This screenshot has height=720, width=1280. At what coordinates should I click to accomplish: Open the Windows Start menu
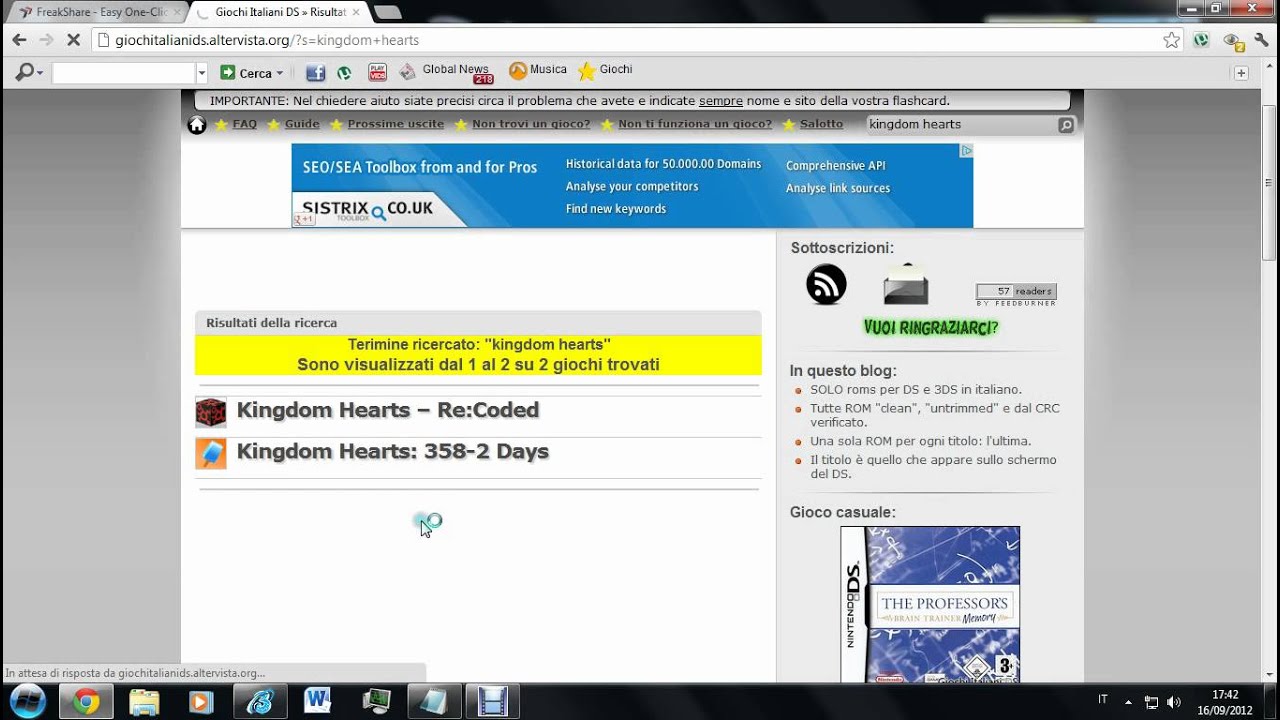(26, 701)
